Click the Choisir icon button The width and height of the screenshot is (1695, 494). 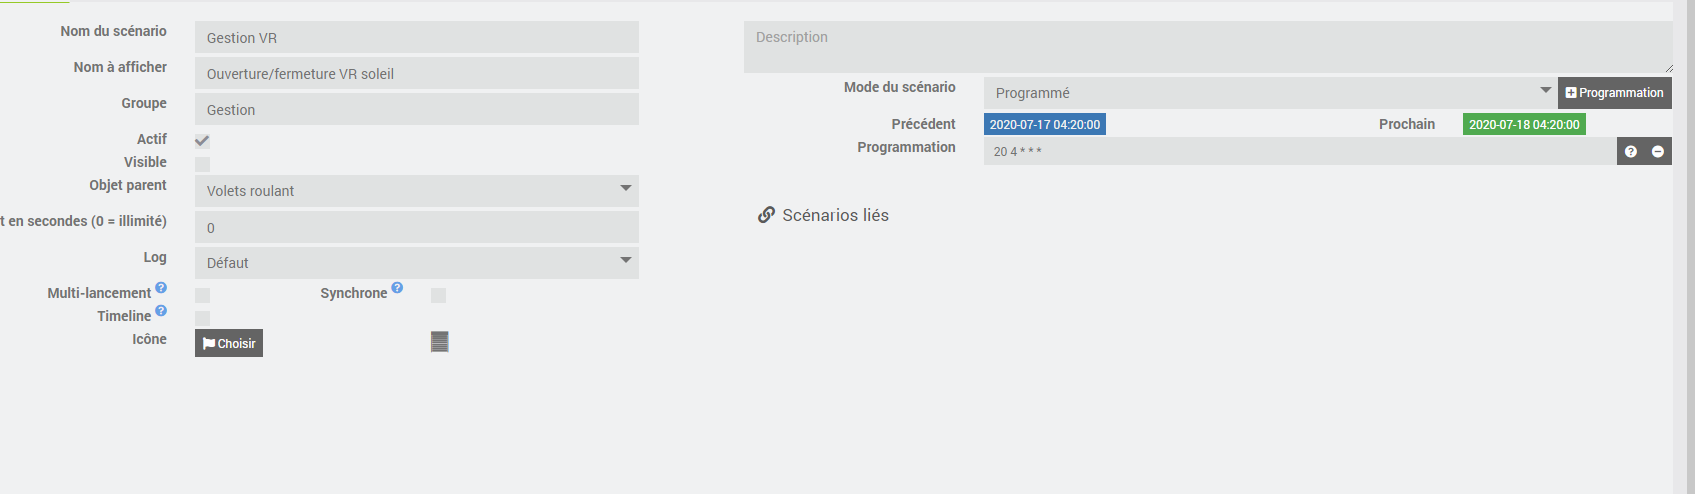[x=229, y=343]
